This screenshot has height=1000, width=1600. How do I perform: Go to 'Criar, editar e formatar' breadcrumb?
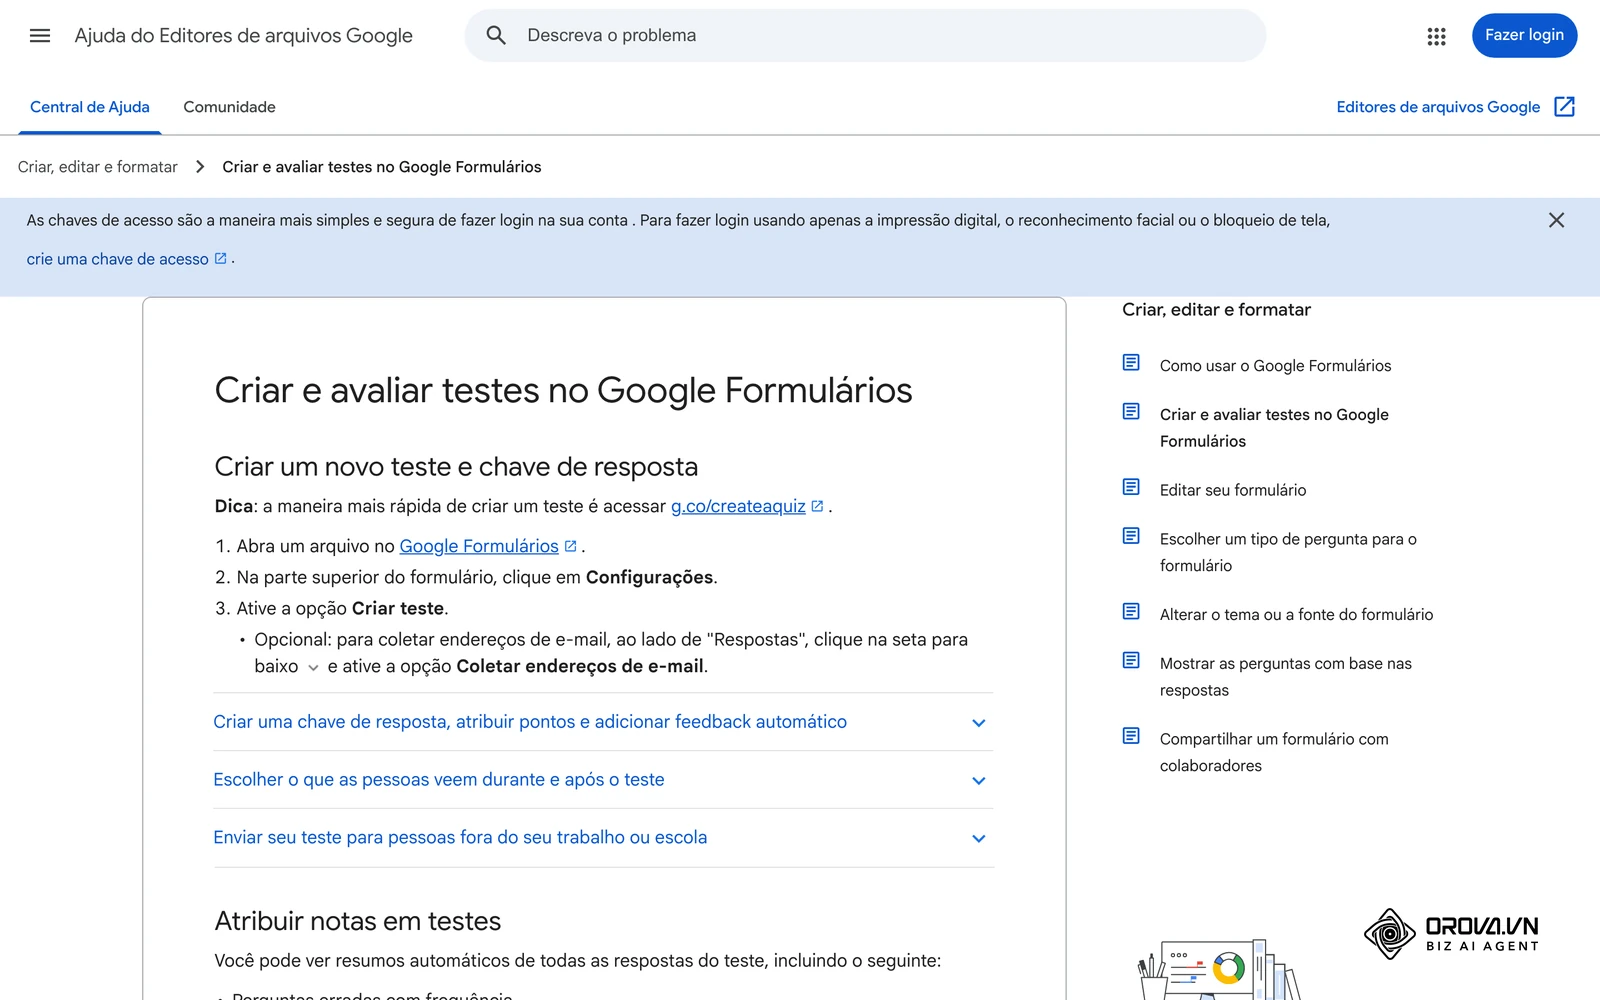(x=98, y=167)
